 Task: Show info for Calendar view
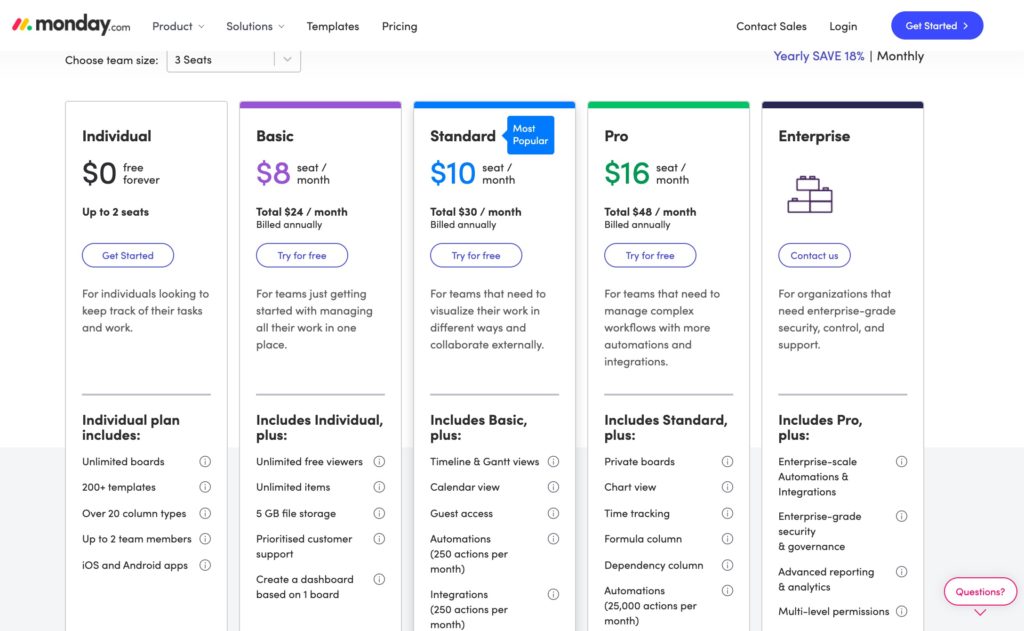pos(553,487)
